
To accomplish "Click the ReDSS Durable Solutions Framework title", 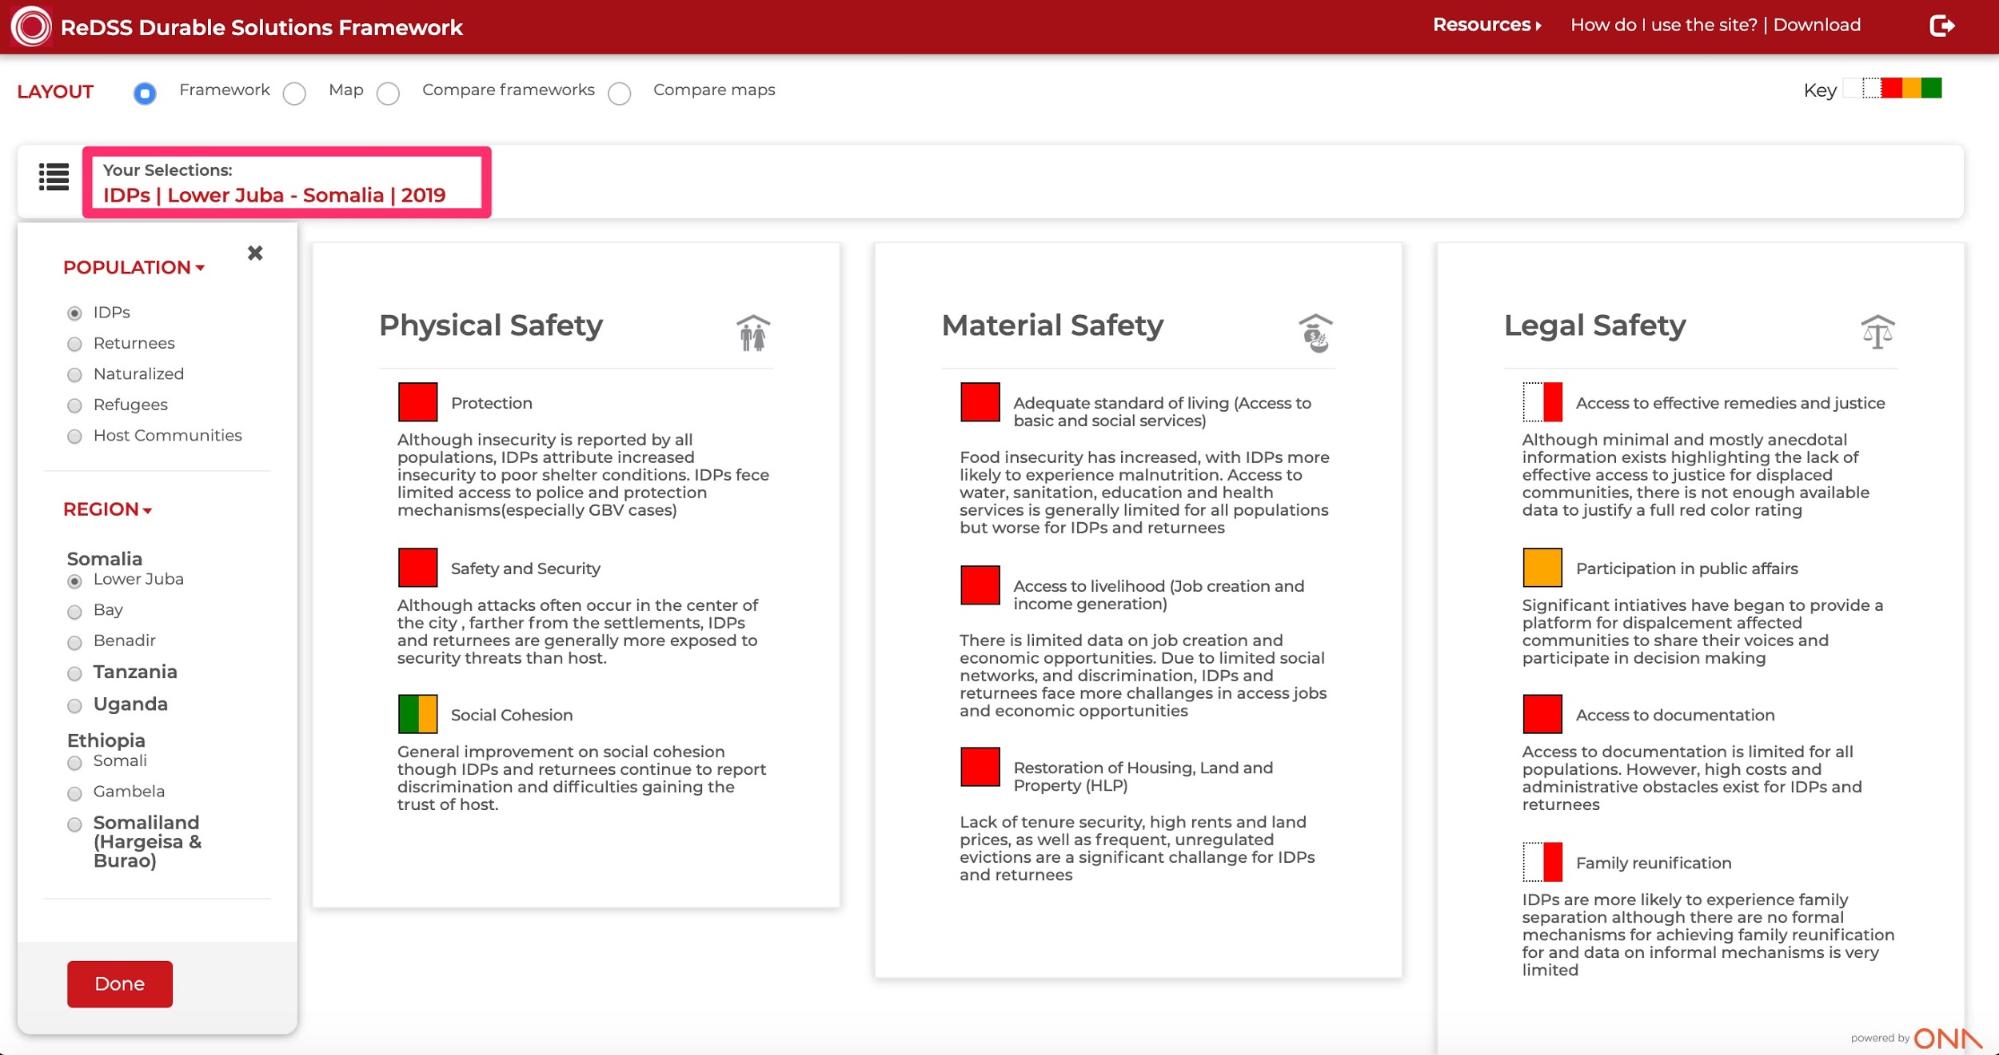I will pos(262,27).
